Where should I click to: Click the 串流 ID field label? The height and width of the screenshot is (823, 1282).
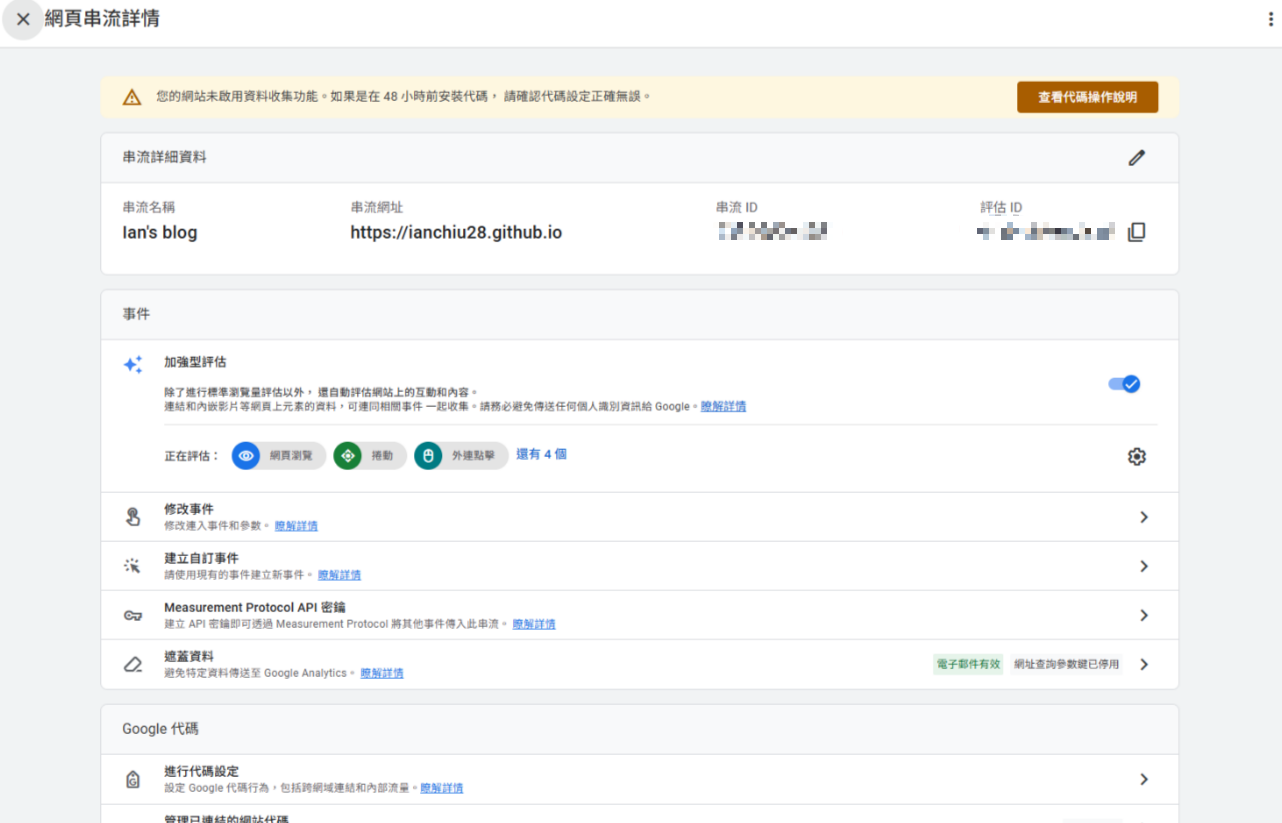737,207
